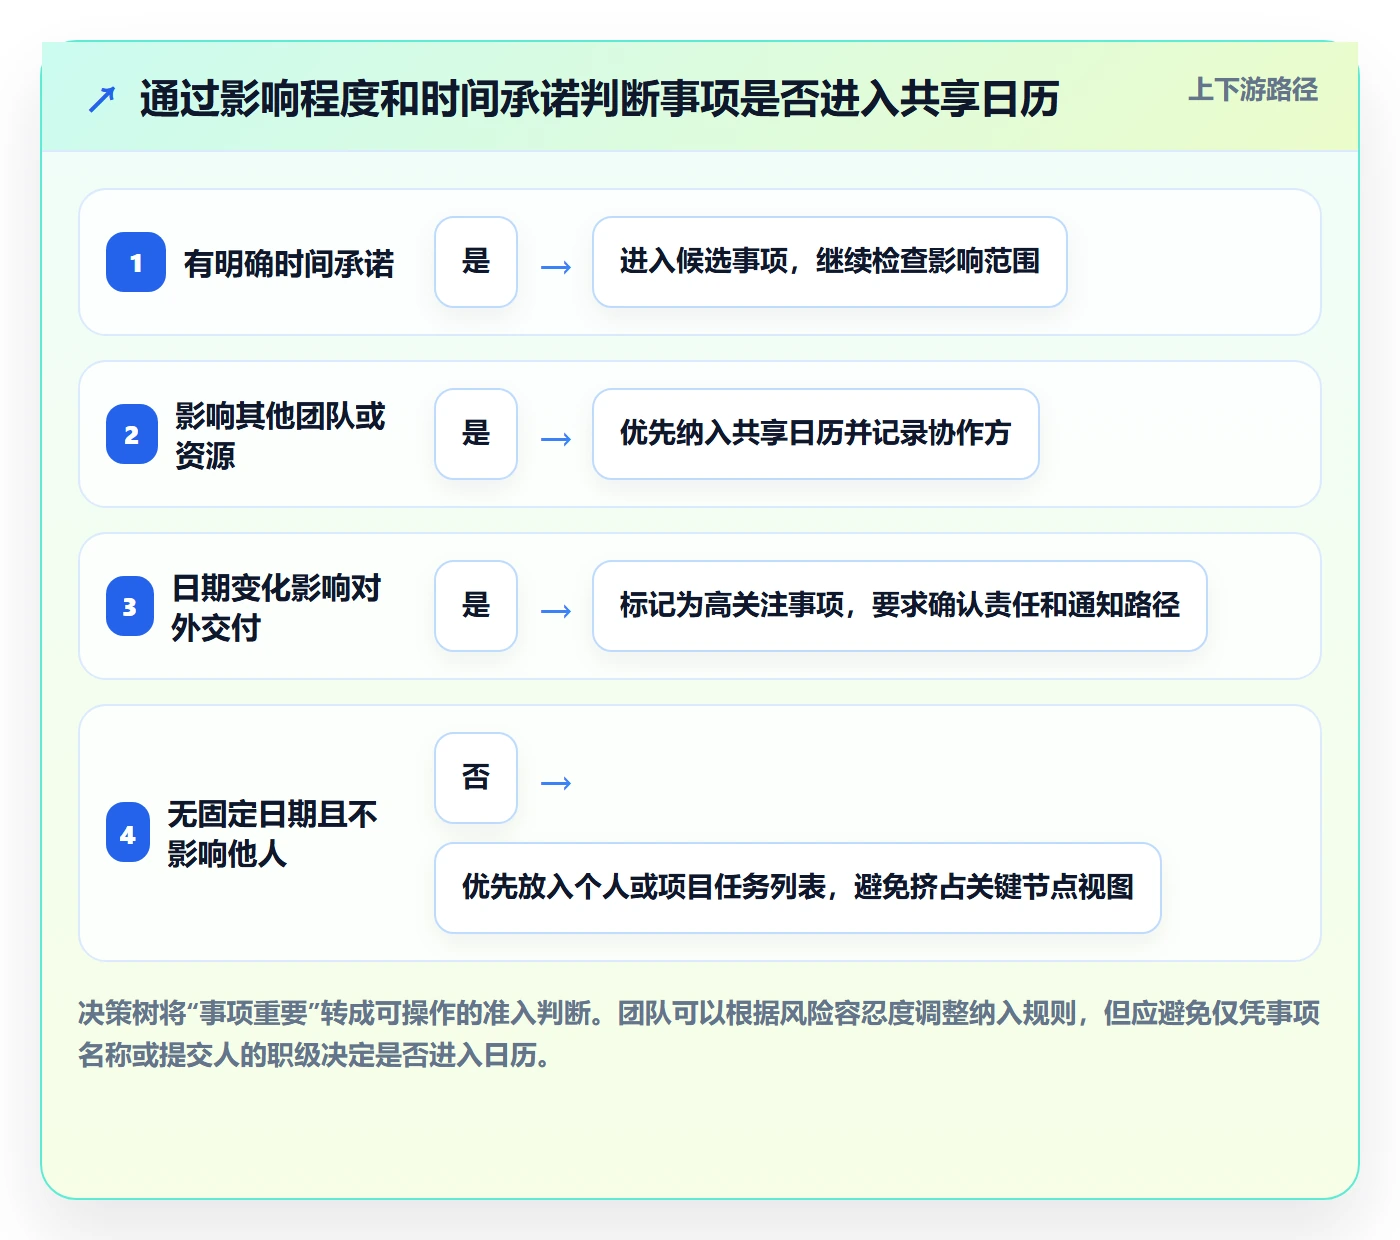
Task: Click the arrow in 日期变化影响对外交付 row
Action: coord(556,611)
